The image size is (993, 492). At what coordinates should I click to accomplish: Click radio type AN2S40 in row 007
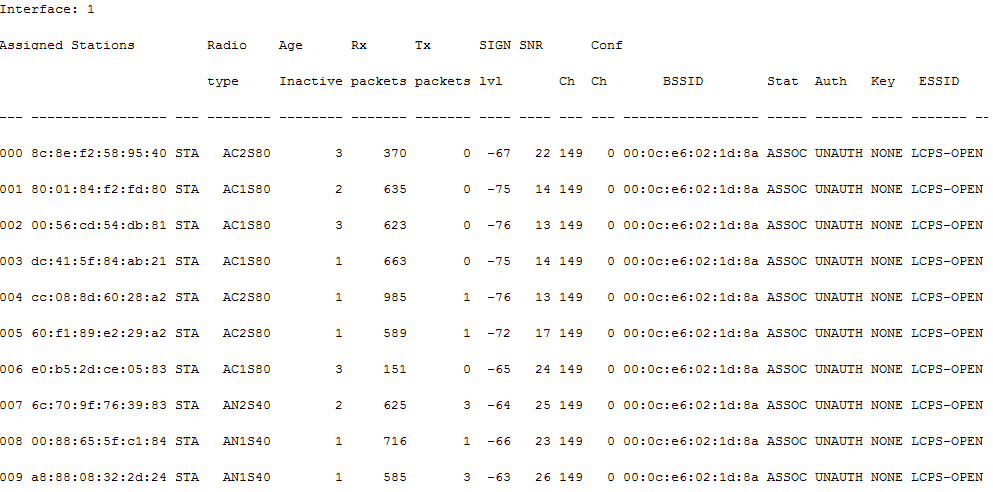point(246,405)
